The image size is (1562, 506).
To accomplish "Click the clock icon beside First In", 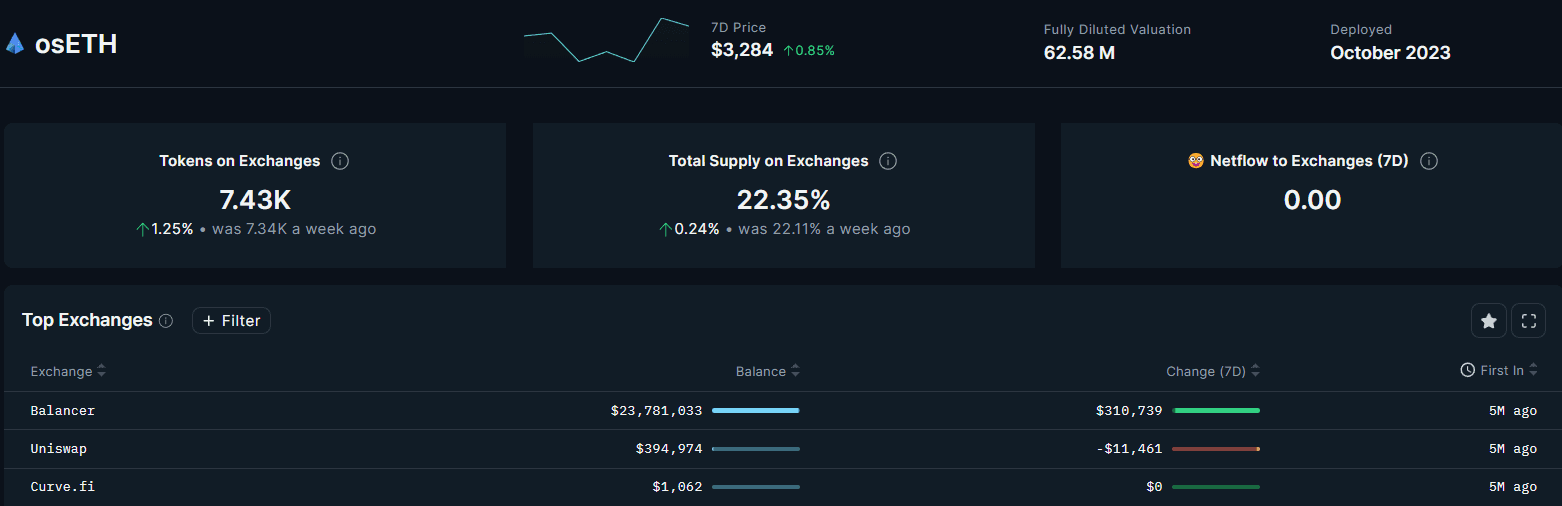I will (x=1468, y=370).
